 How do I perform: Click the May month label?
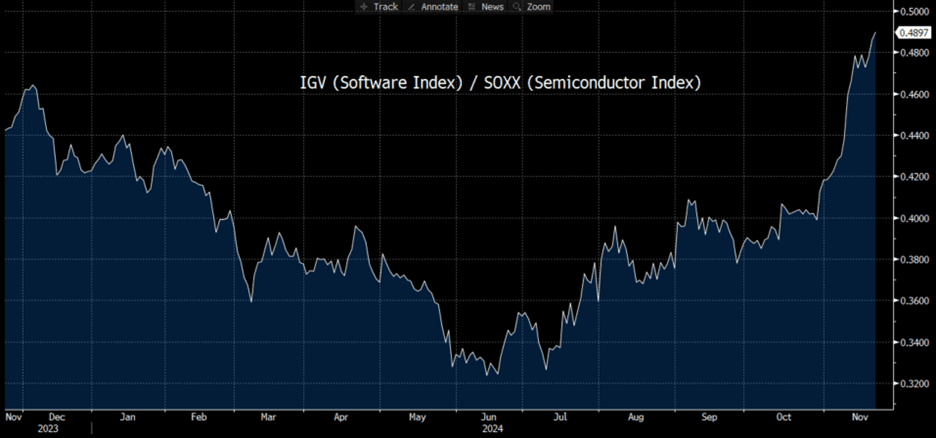coord(417,417)
